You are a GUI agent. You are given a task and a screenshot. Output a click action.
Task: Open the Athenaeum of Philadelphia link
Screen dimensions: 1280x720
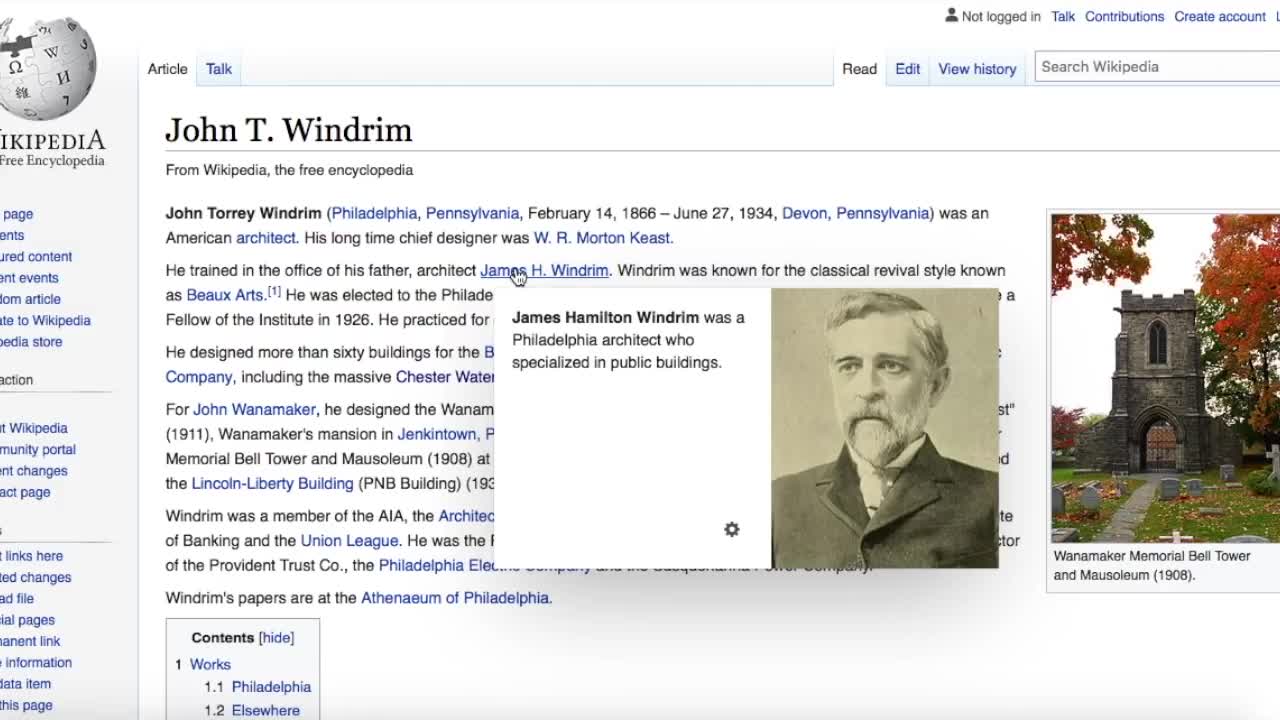tap(455, 598)
